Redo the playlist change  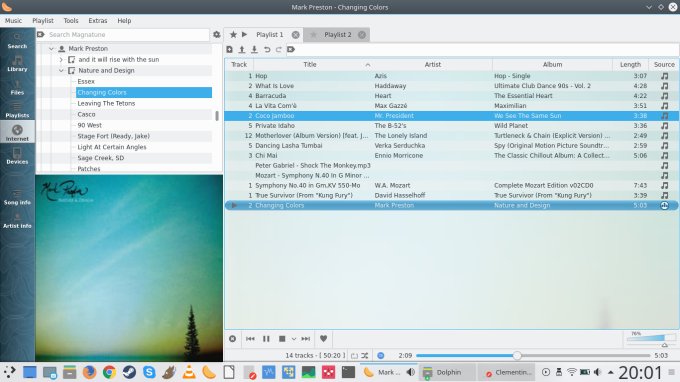[279, 49]
